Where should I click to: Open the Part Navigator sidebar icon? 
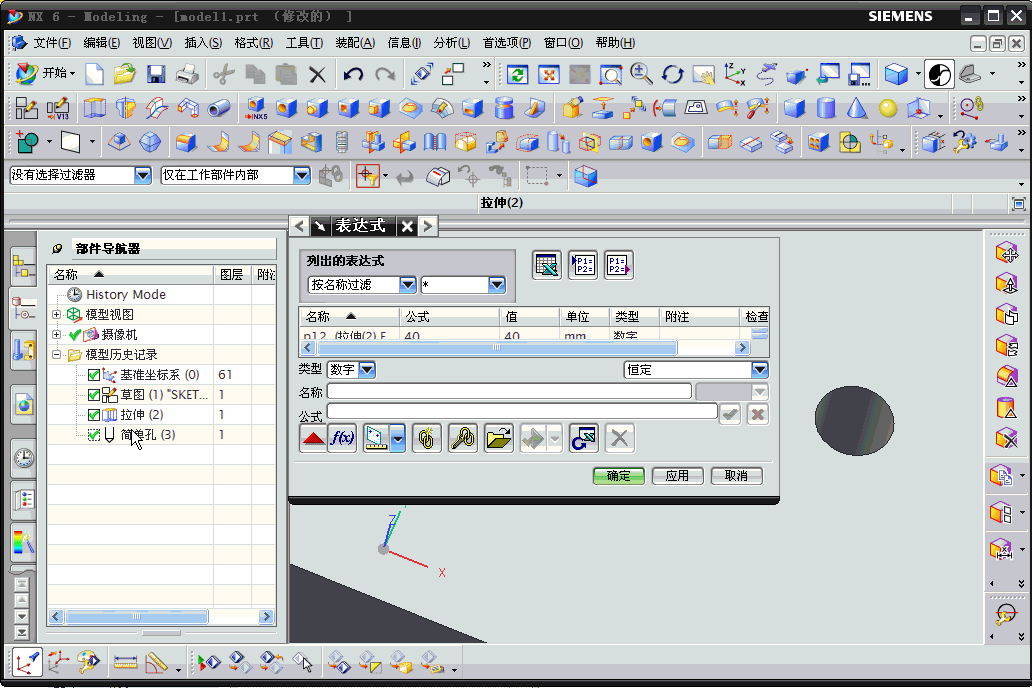point(23,308)
